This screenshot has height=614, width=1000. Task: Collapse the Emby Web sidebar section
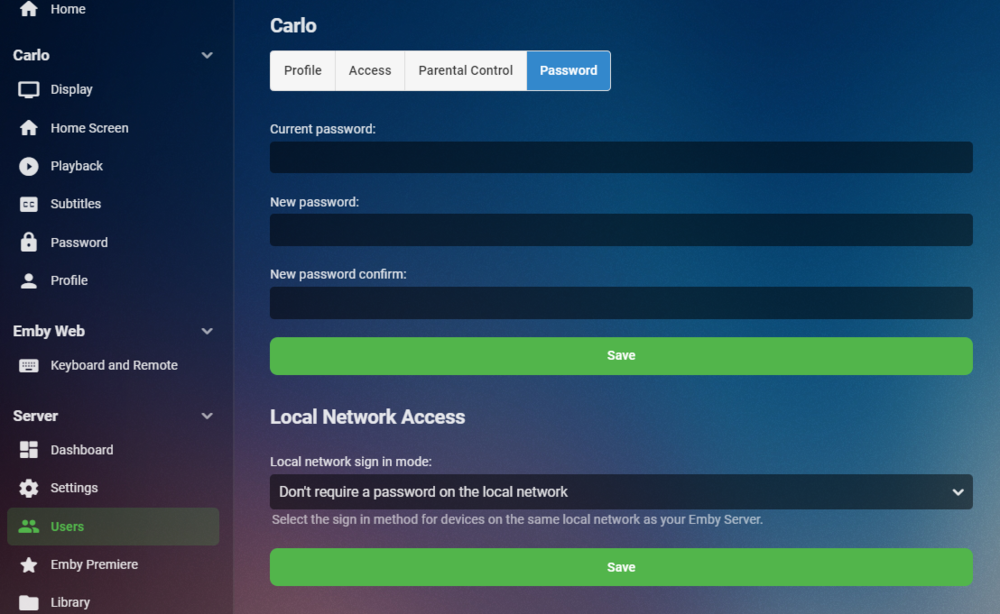pyautogui.click(x=207, y=331)
